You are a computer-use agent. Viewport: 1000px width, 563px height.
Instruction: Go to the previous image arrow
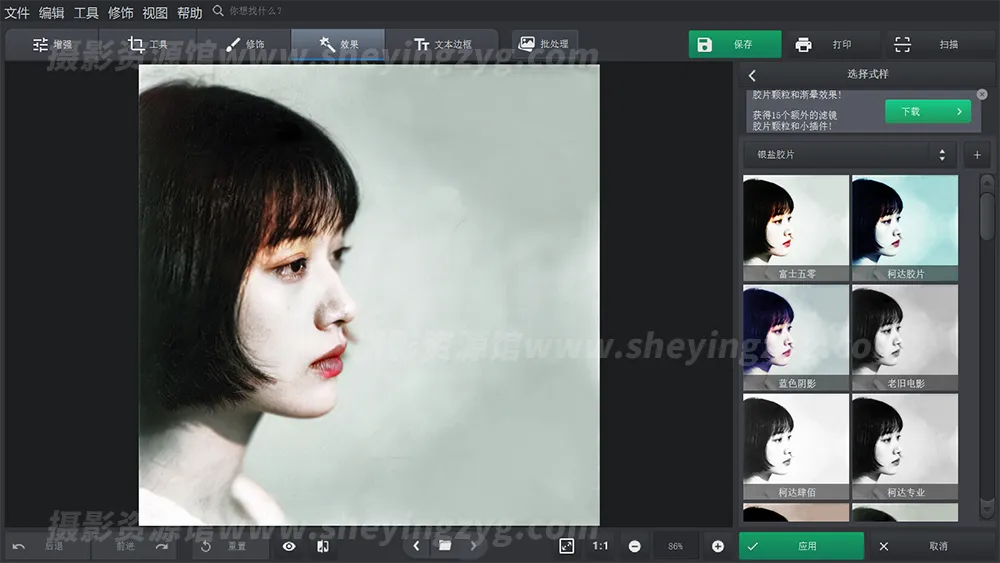pyautogui.click(x=416, y=546)
